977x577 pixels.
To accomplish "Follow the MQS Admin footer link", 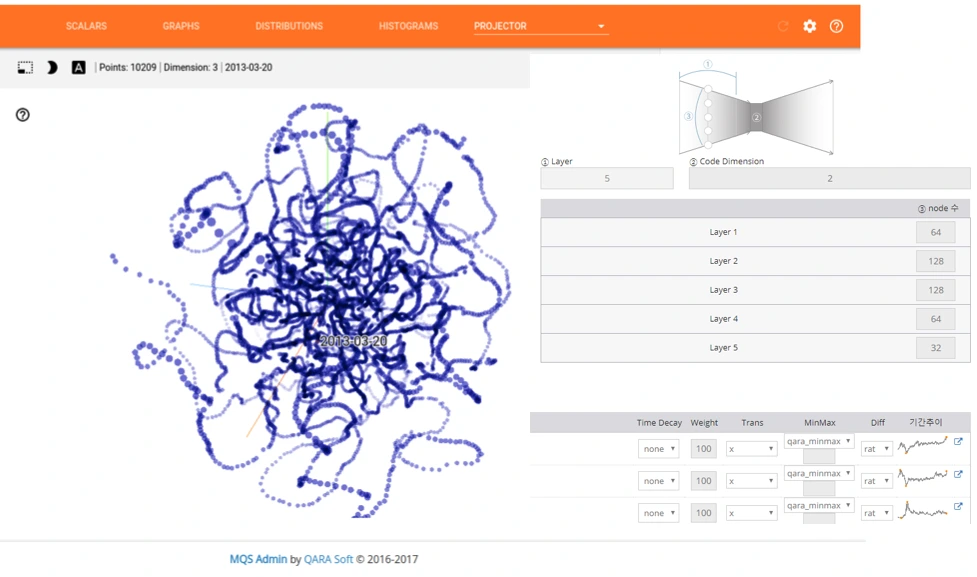I will [258, 560].
